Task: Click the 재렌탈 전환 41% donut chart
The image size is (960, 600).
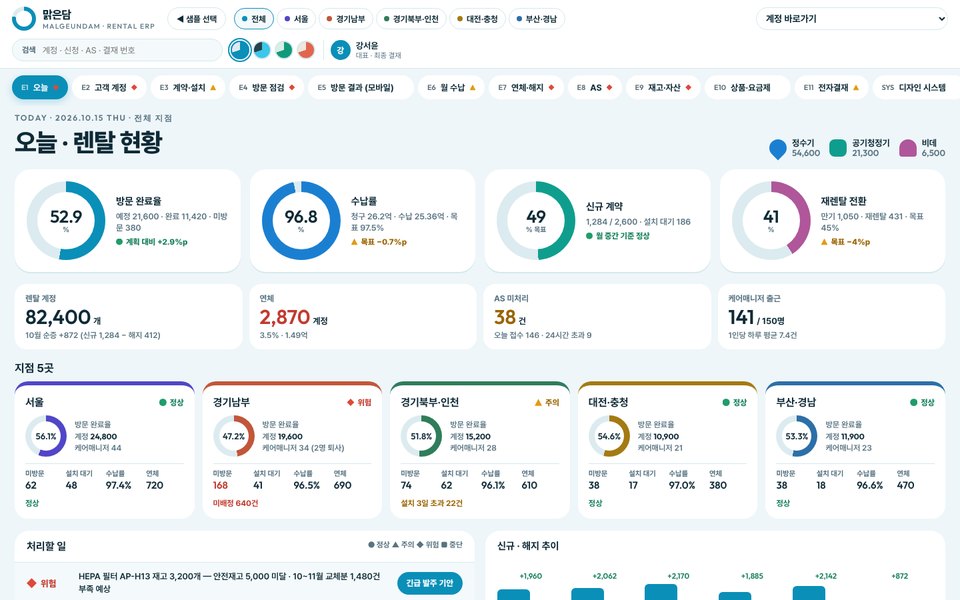Action: tap(771, 220)
